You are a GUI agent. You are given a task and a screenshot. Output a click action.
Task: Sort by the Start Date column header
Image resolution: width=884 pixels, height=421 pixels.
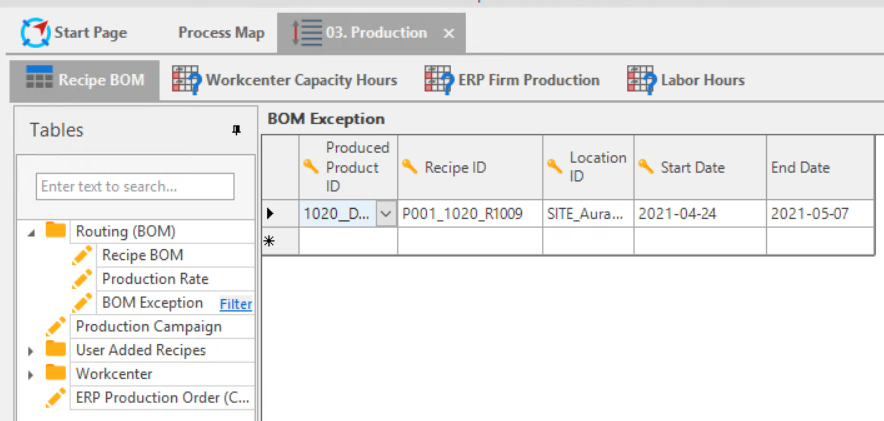[700, 167]
